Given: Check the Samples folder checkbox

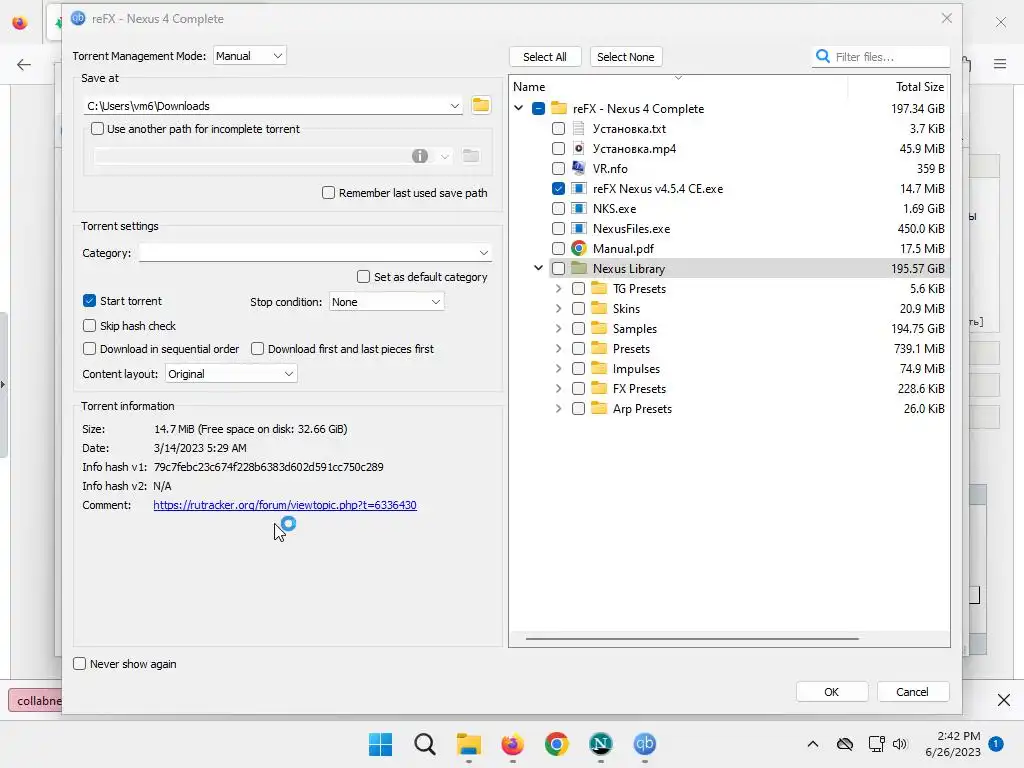Looking at the screenshot, I should [x=578, y=328].
